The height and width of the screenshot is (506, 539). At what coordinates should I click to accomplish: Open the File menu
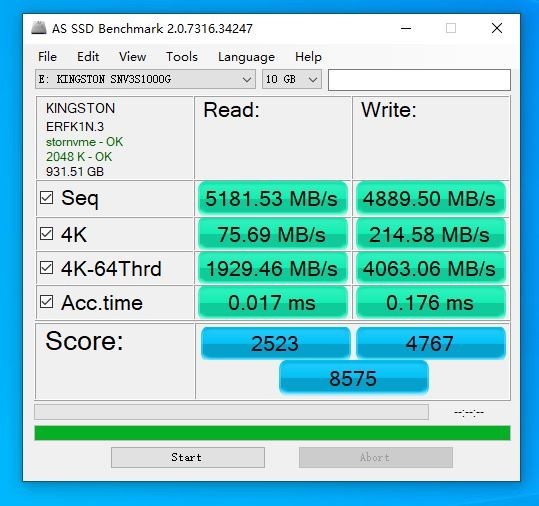point(47,57)
